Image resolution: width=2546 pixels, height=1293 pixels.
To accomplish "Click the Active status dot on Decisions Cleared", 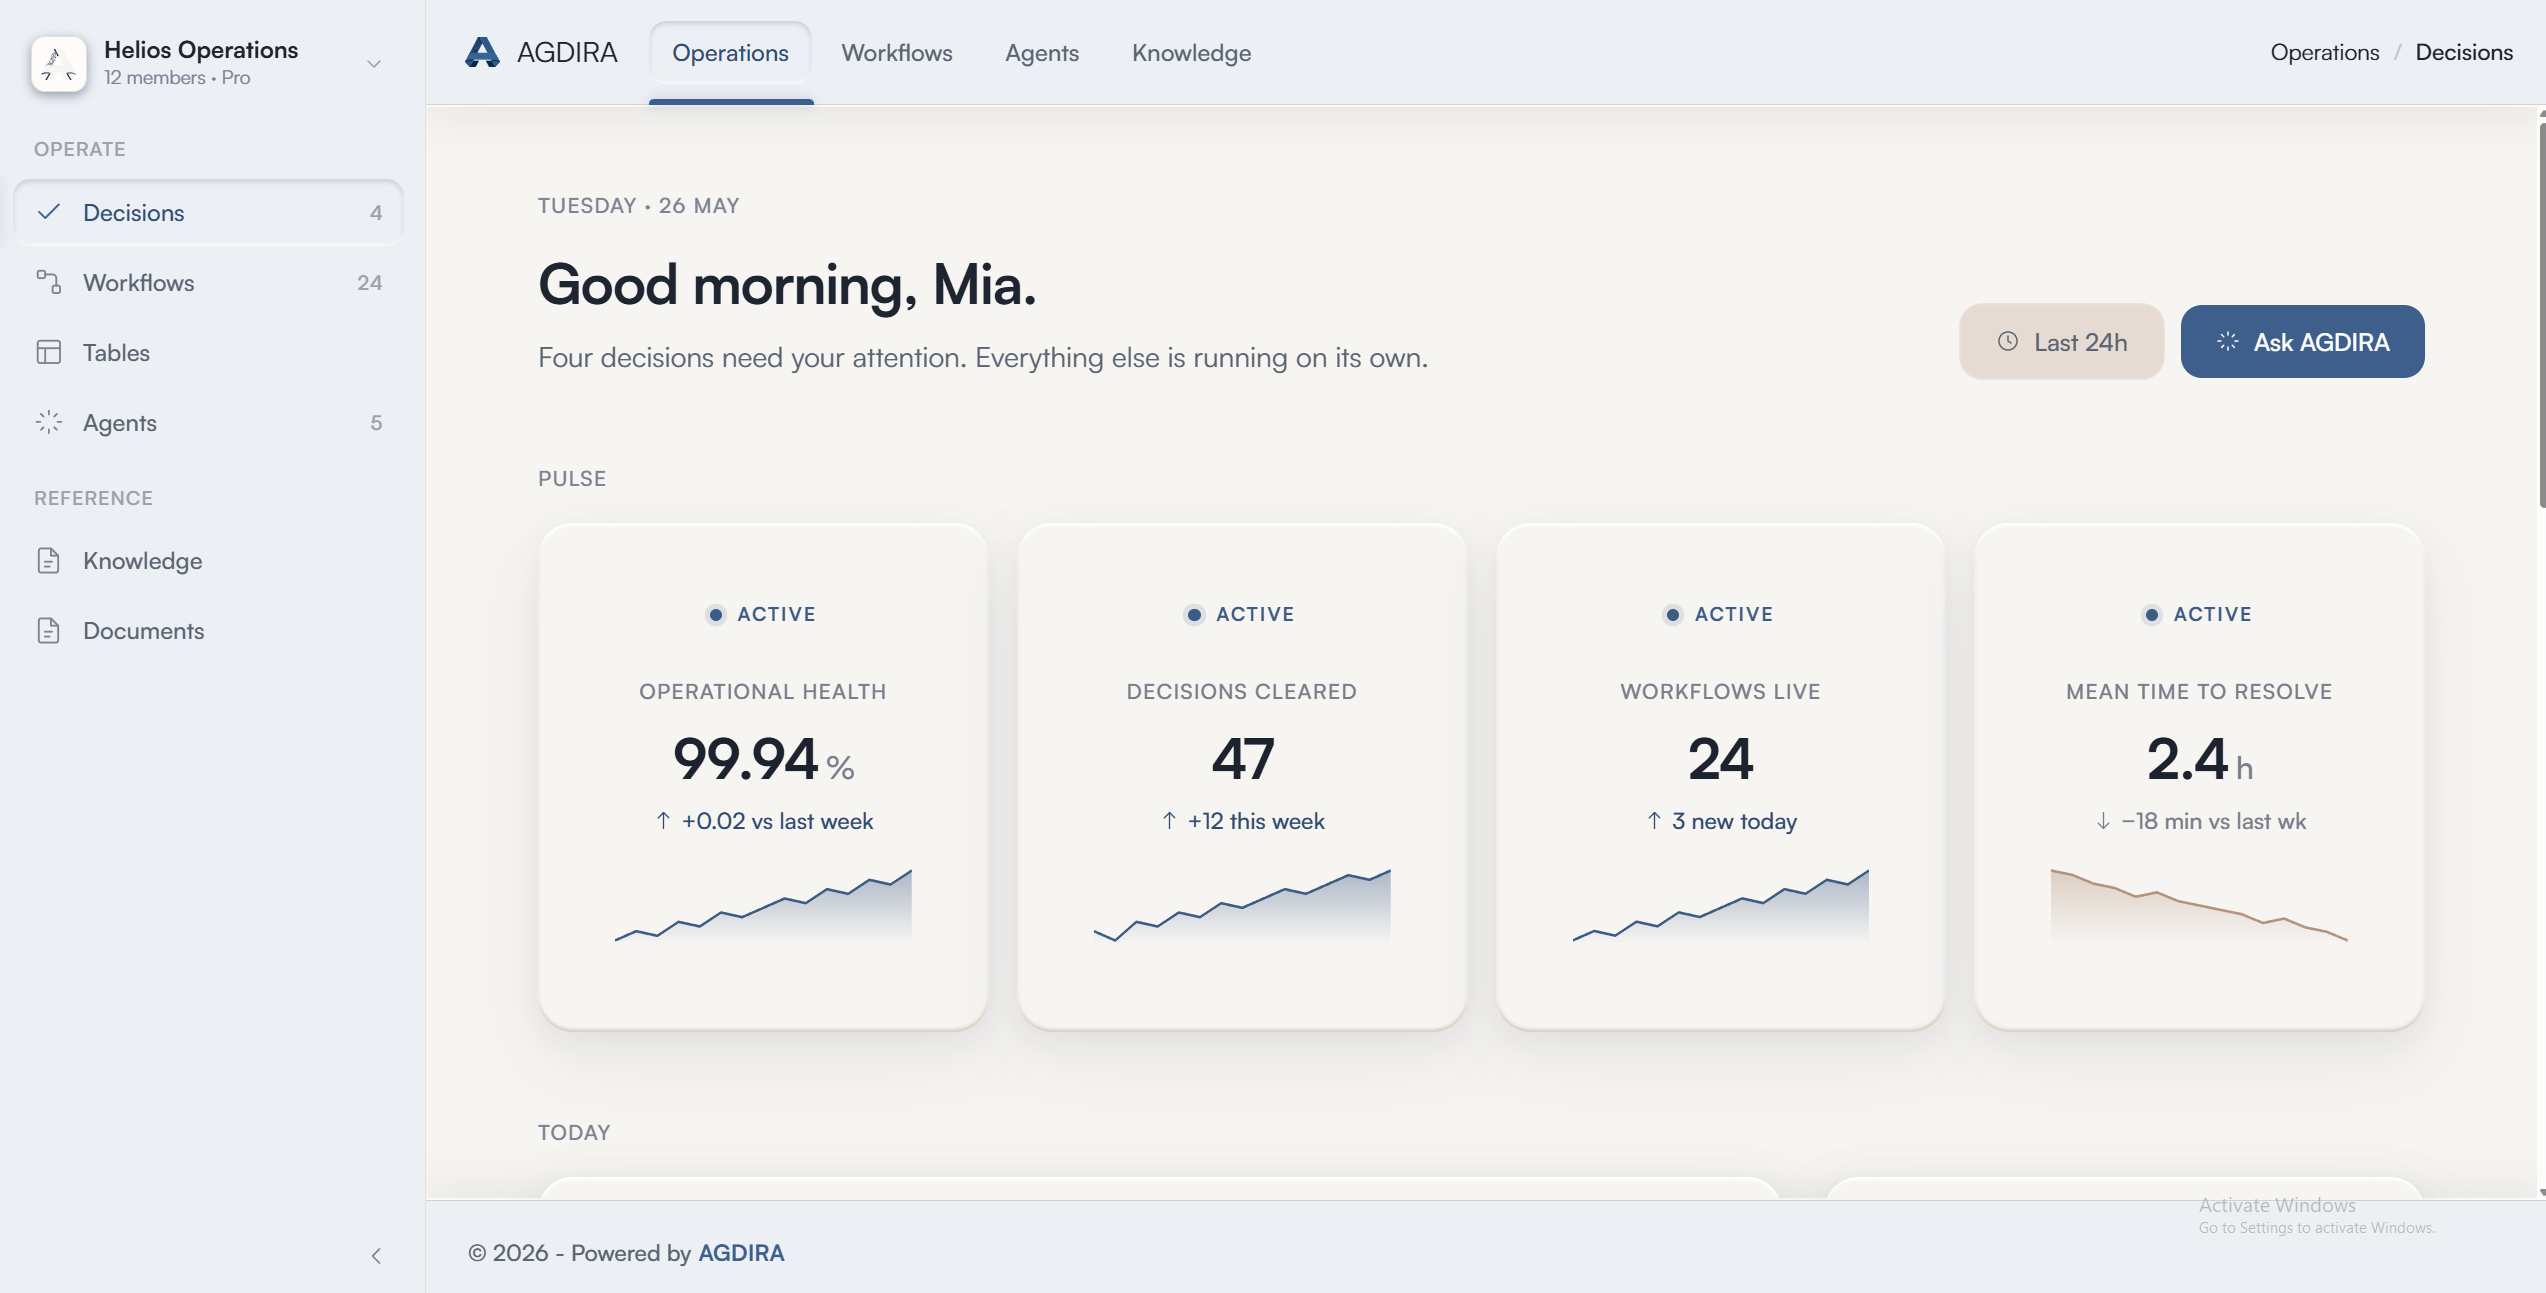I will (1194, 615).
